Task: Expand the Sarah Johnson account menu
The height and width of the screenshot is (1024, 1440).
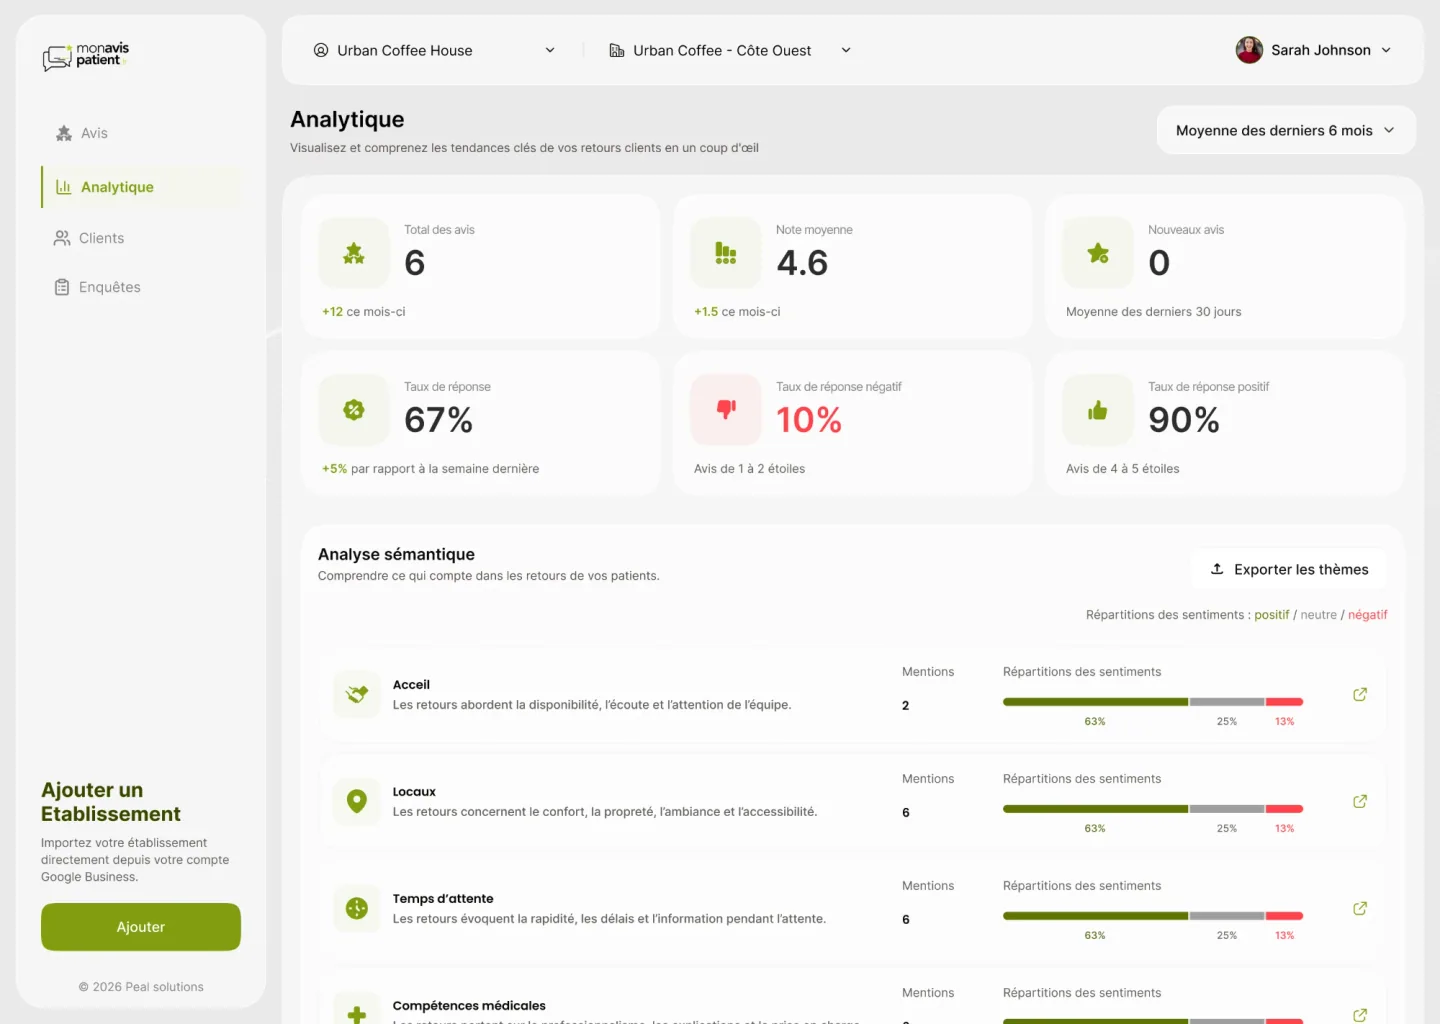Action: (1386, 50)
